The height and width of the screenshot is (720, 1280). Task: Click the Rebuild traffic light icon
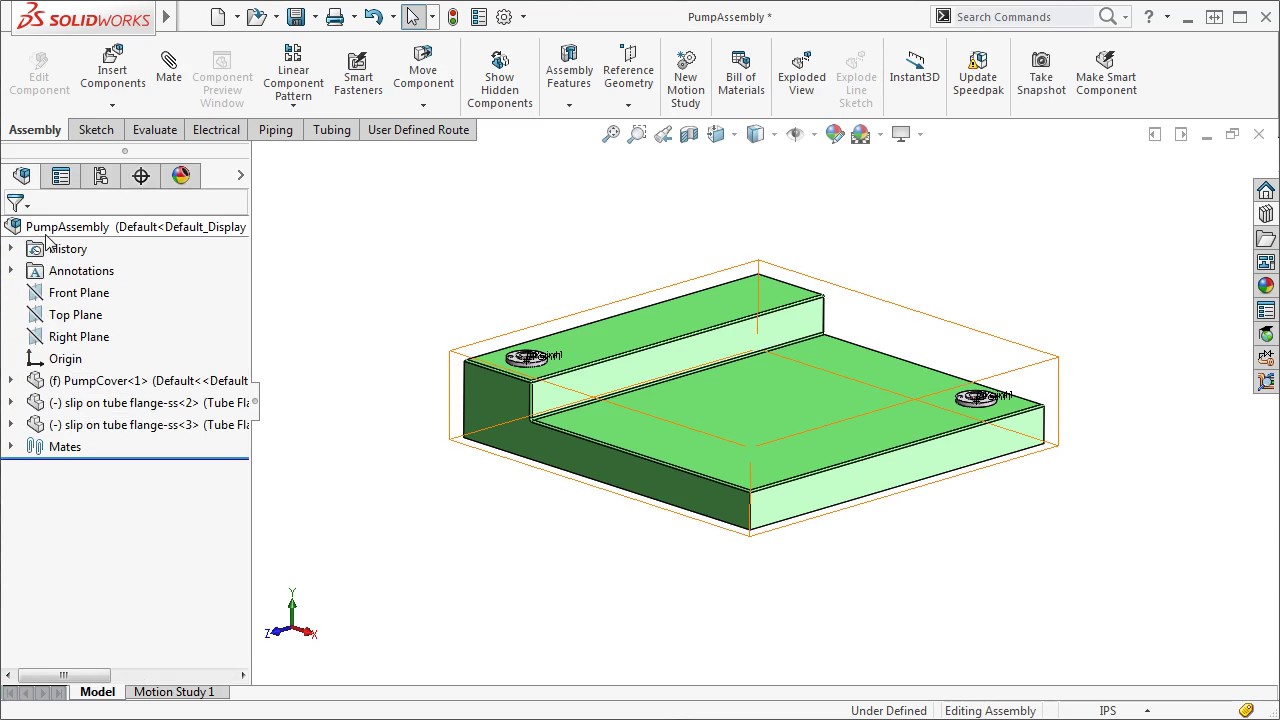pos(453,16)
